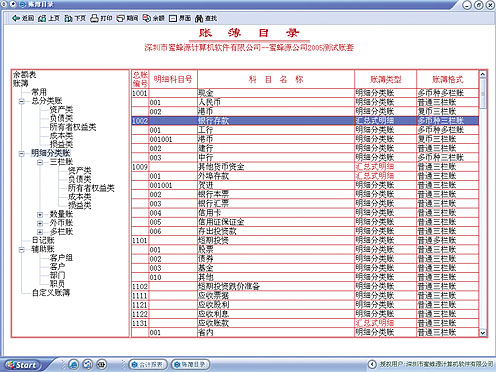The image size is (496, 372).
Task: Open 查找 search binoculars icon
Action: [199, 18]
